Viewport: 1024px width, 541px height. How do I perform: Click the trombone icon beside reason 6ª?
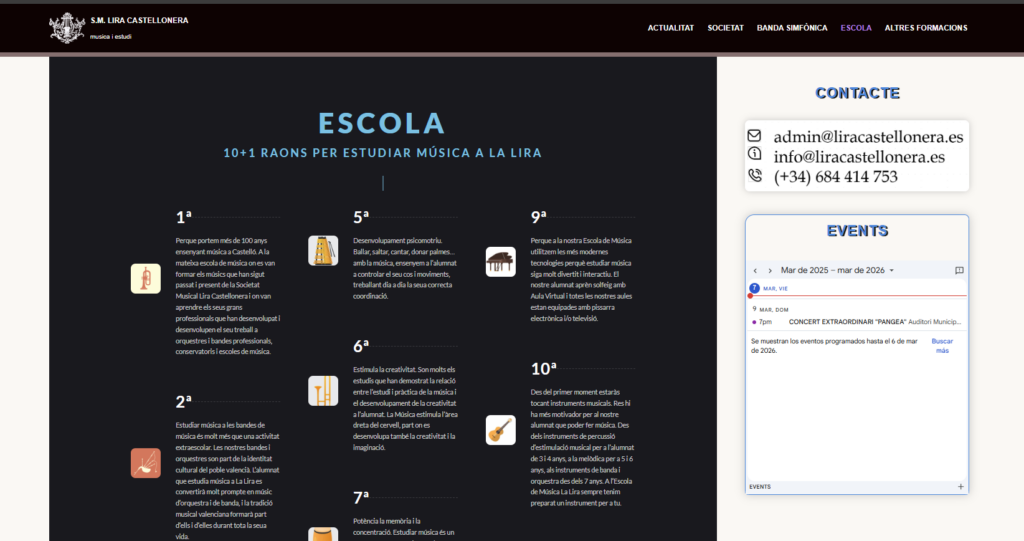click(x=323, y=391)
